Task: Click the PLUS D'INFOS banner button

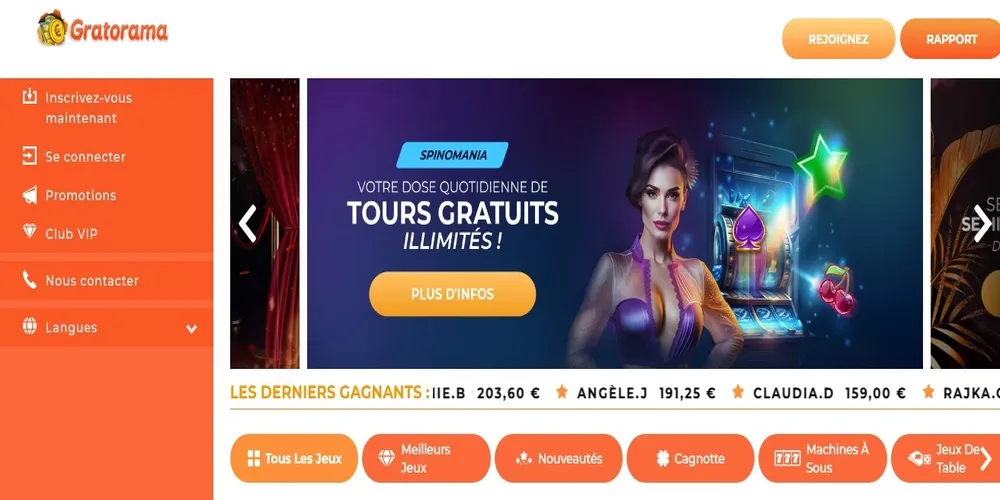Action: (x=452, y=294)
